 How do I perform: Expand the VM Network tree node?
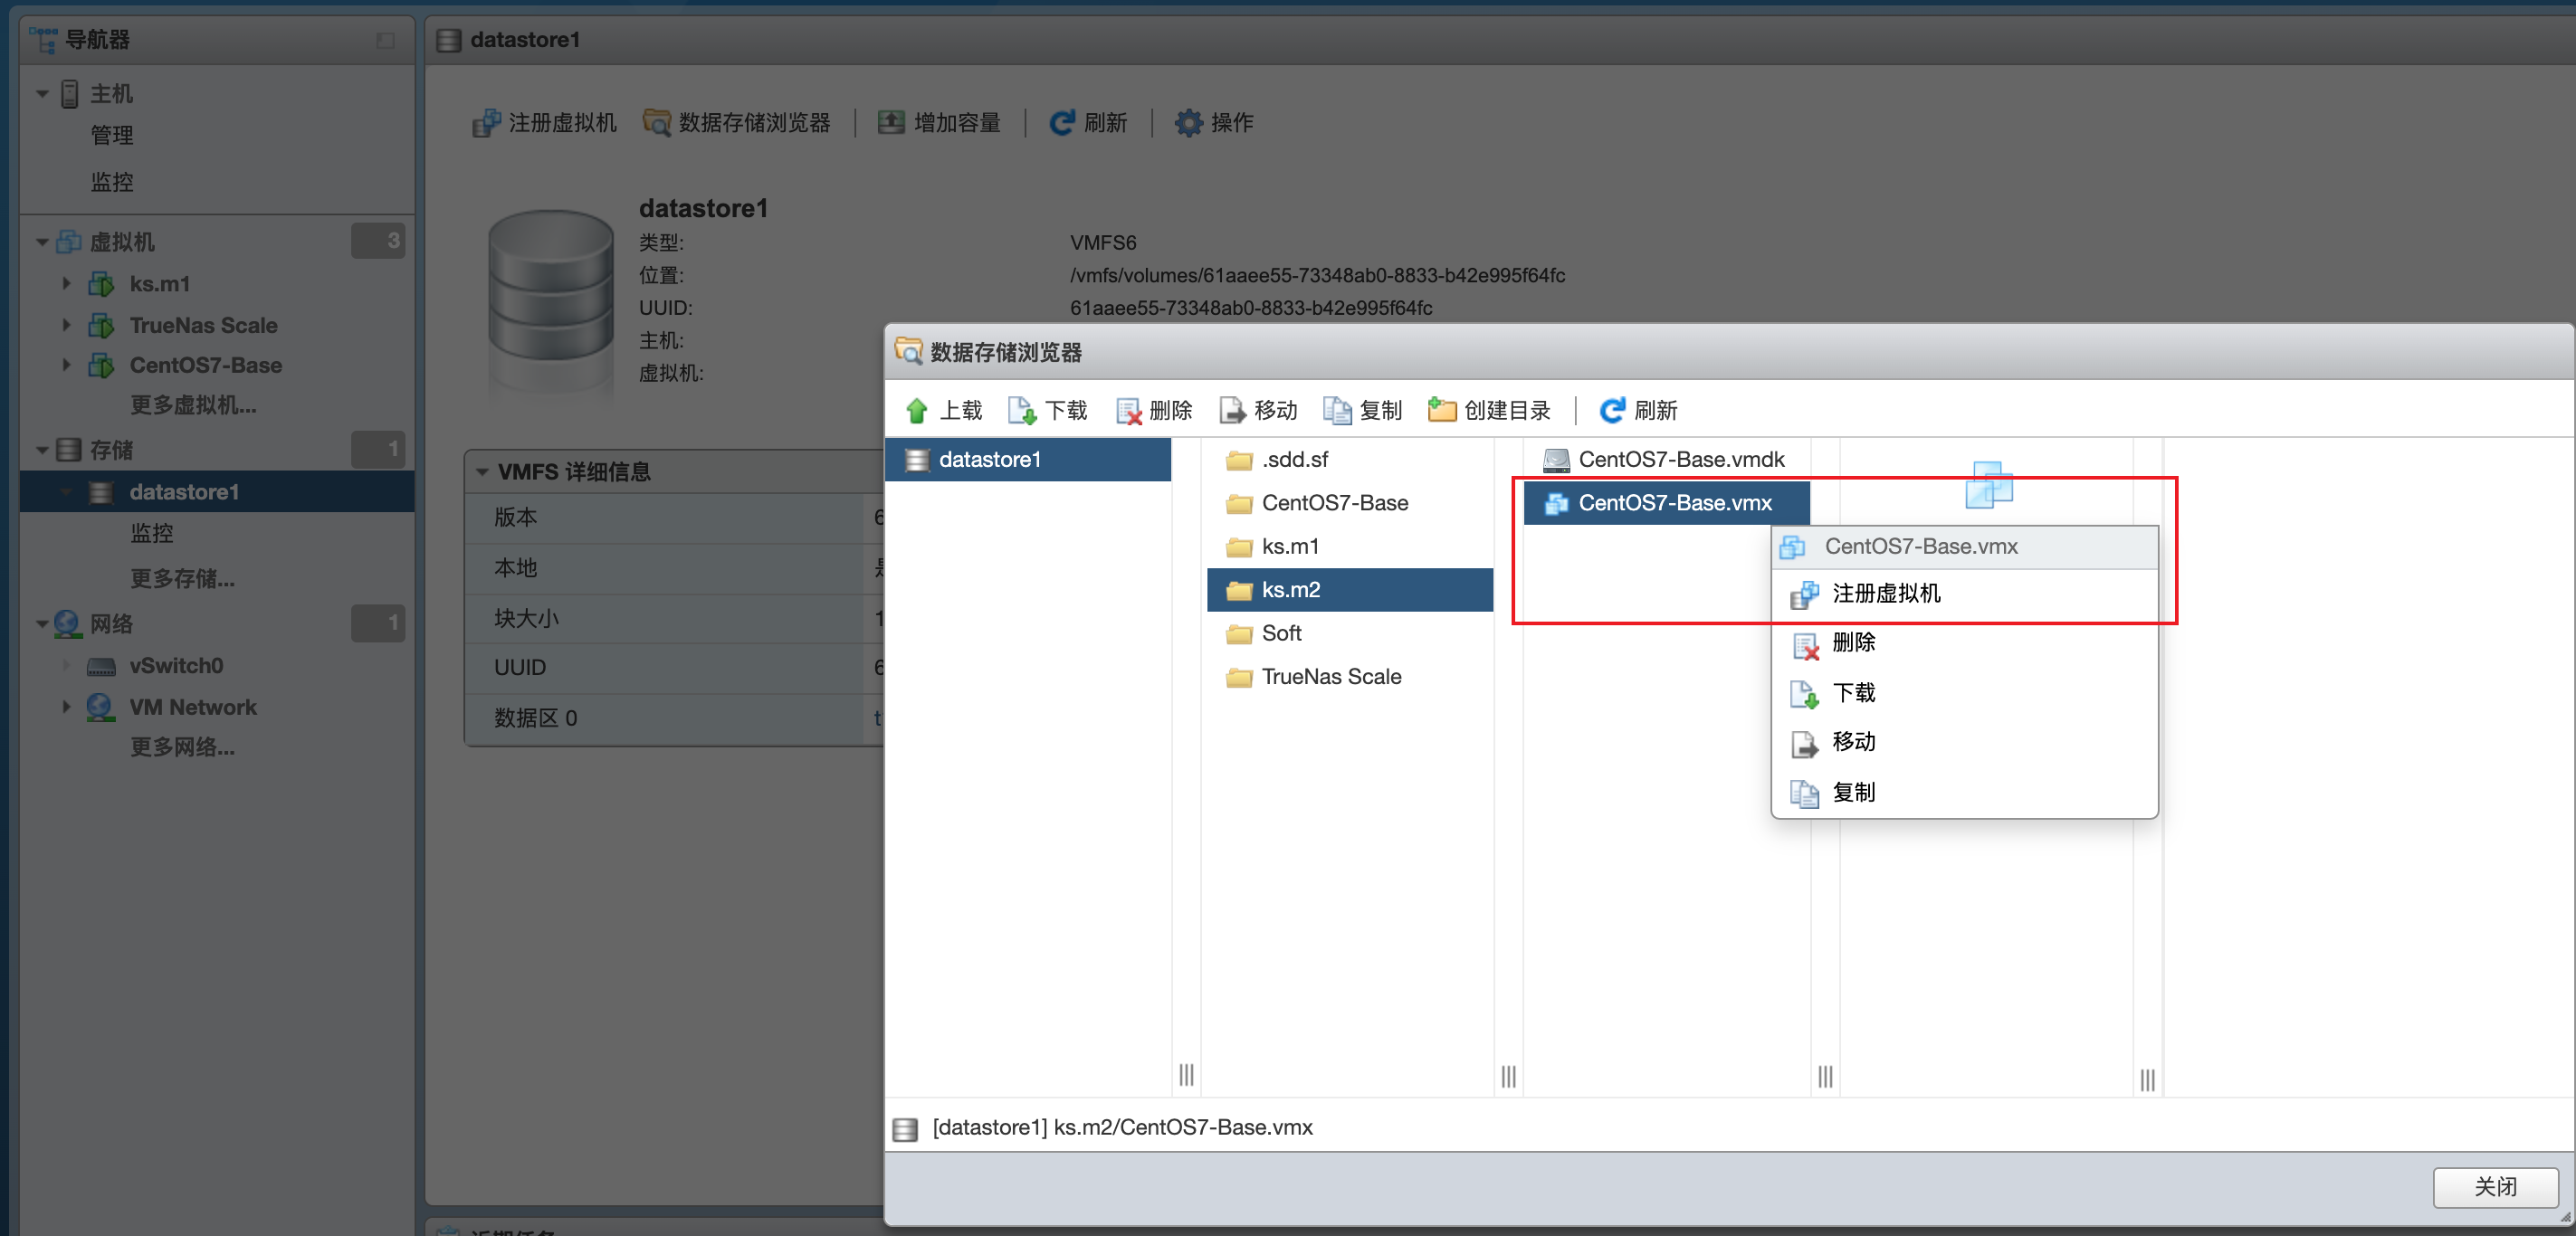tap(66, 707)
